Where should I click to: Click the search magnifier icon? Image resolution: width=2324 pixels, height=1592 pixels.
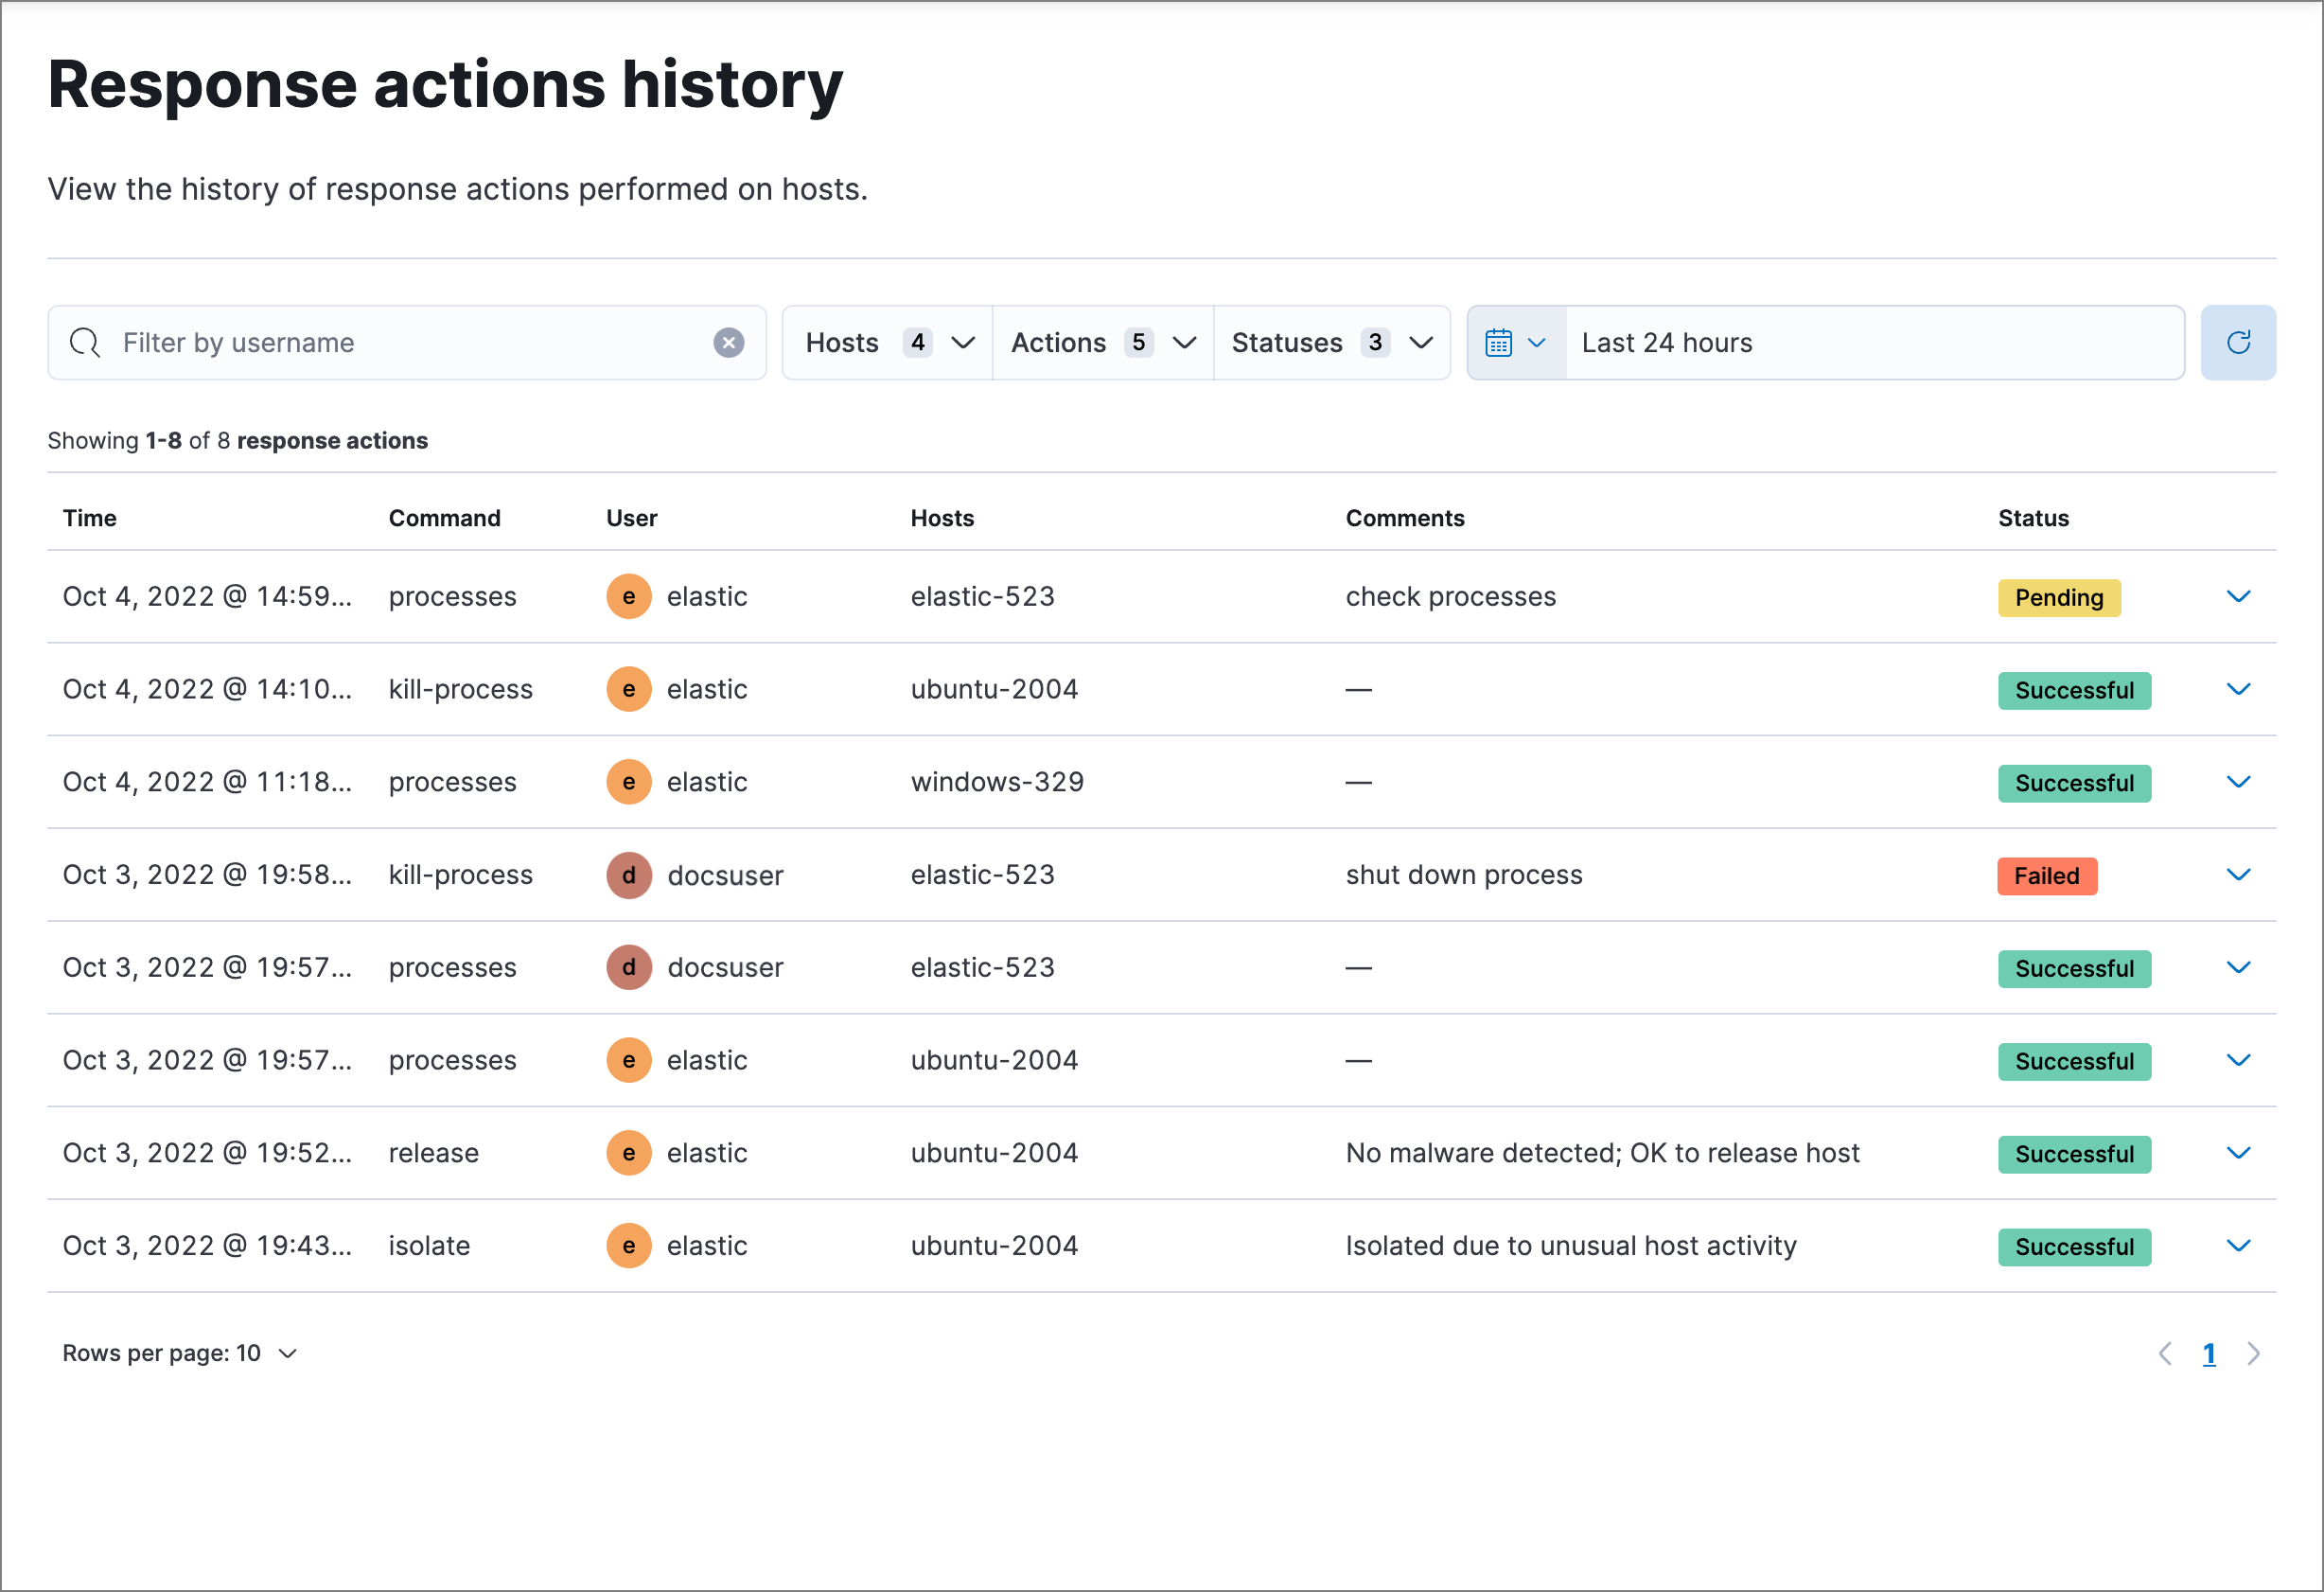pyautogui.click(x=84, y=342)
